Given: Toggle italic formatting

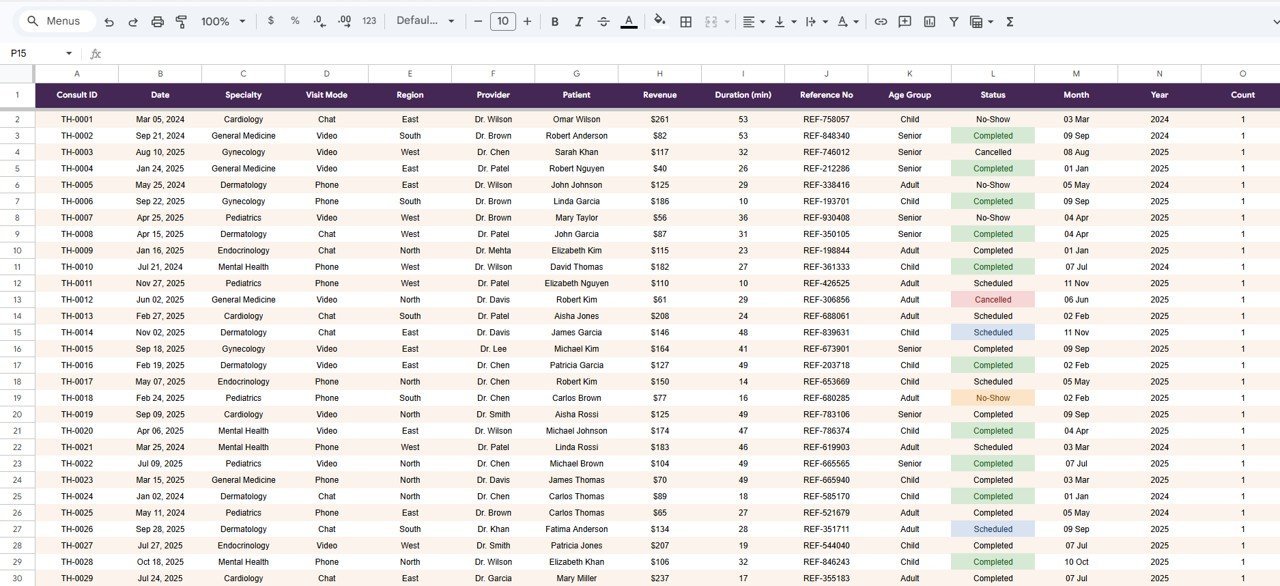Looking at the screenshot, I should [x=579, y=21].
